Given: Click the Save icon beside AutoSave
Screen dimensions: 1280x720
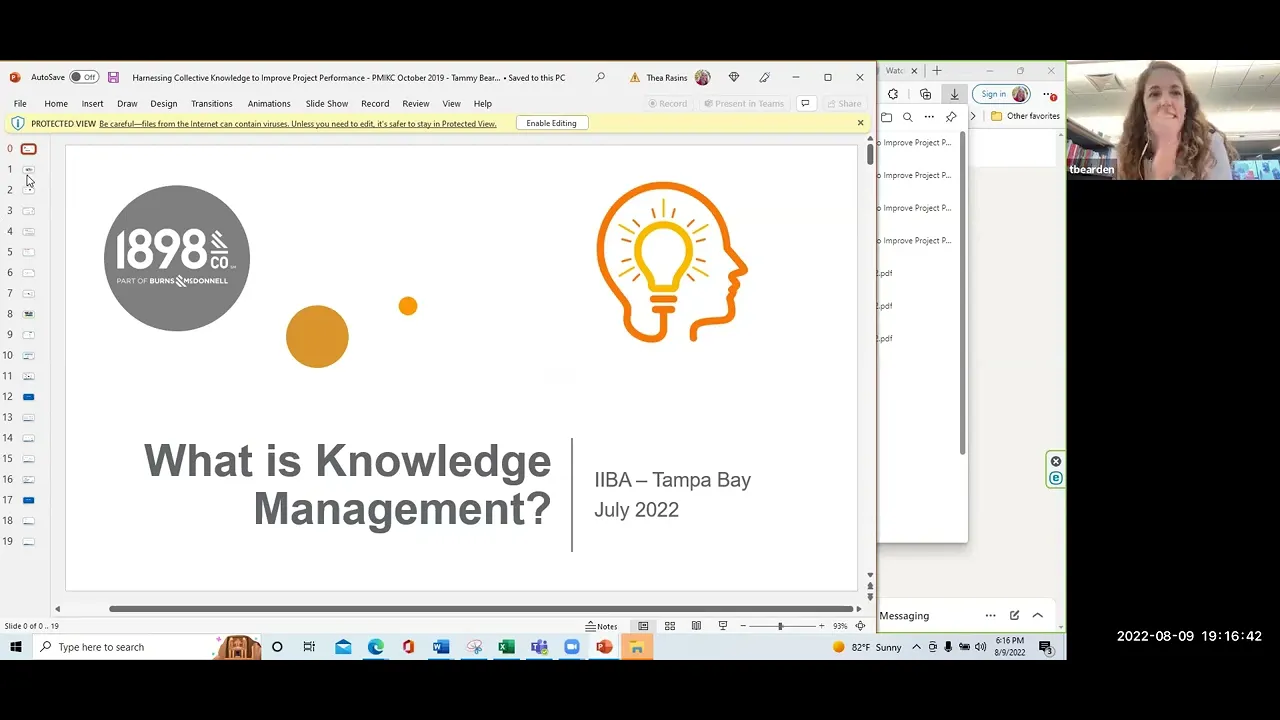Looking at the screenshot, I should click(x=113, y=77).
